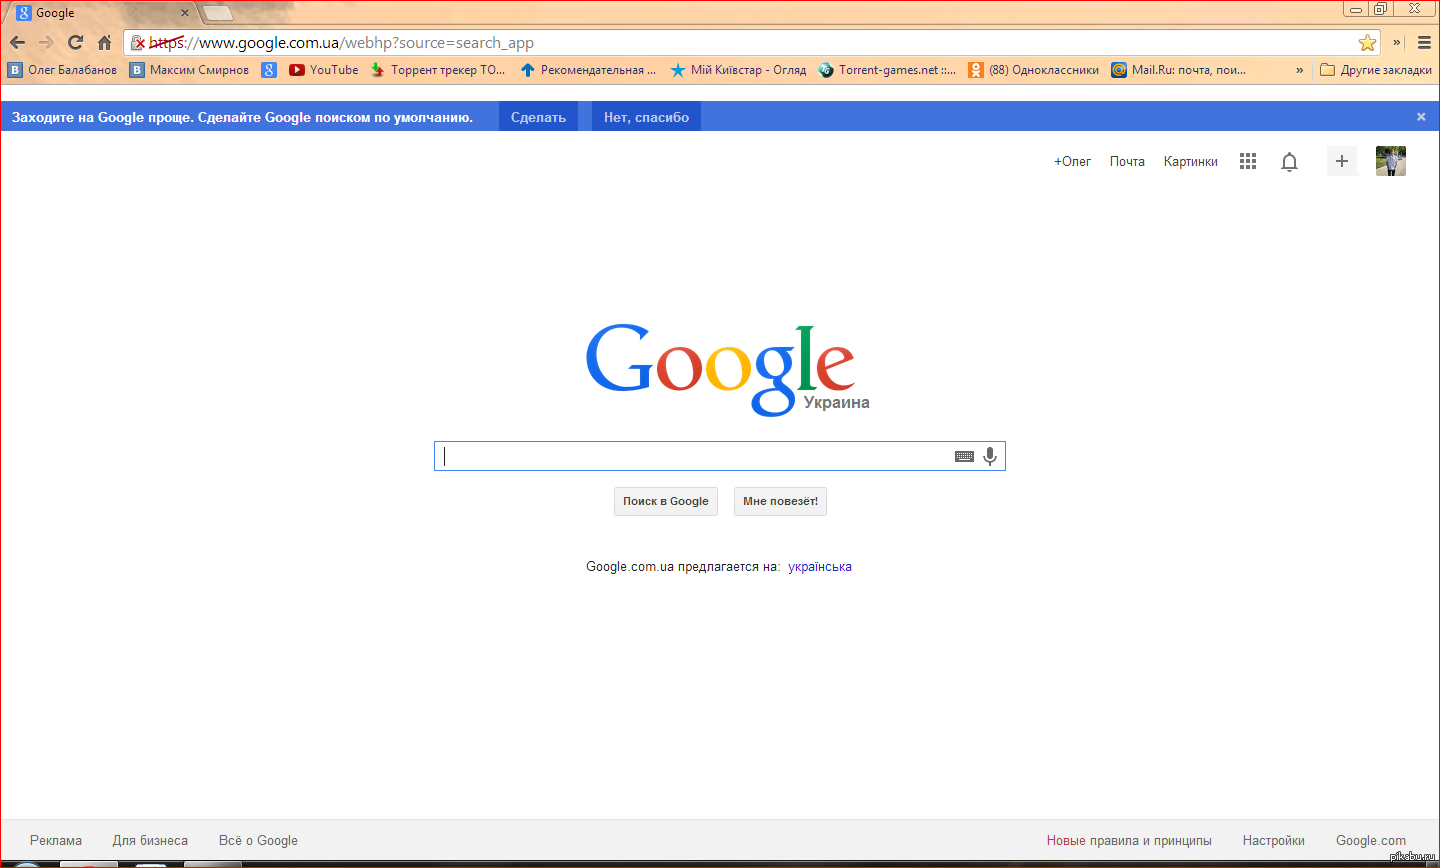Viewport: 1440px width, 868px height.
Task: Go to the browser home page icon
Action: [104, 42]
